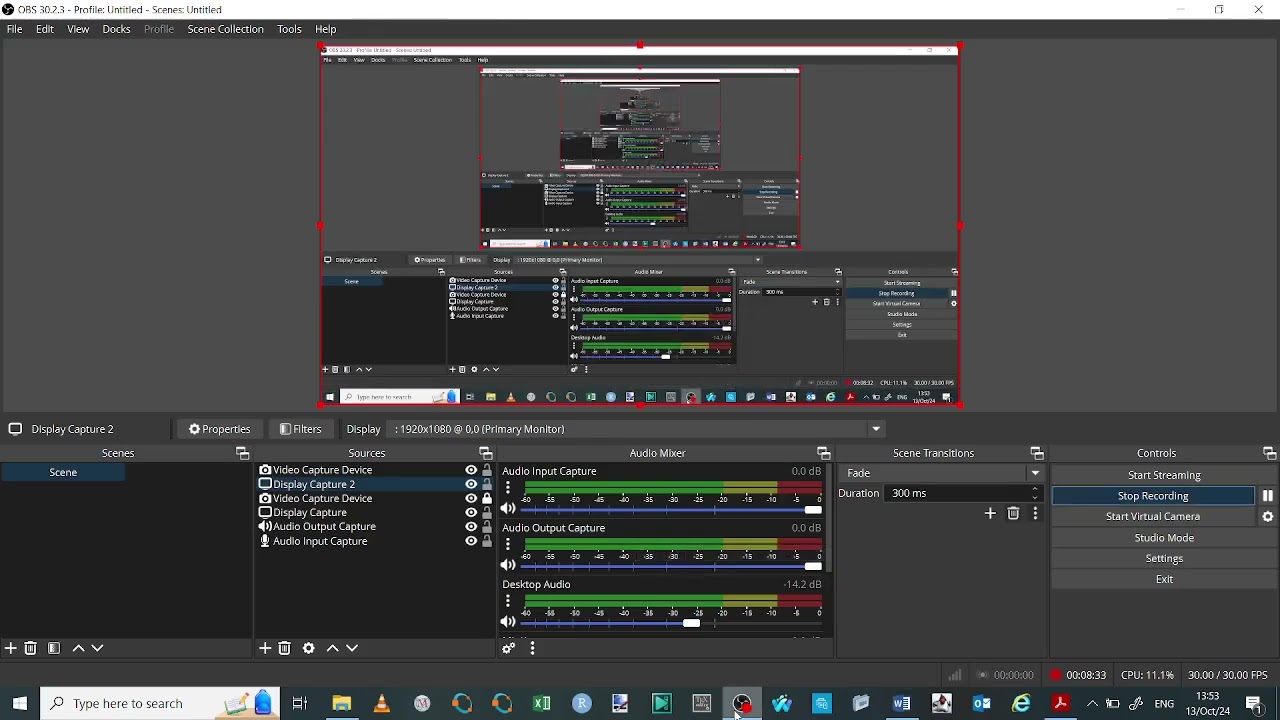This screenshot has width=1280, height=720.
Task: Open the File menu
Action: [15, 30]
